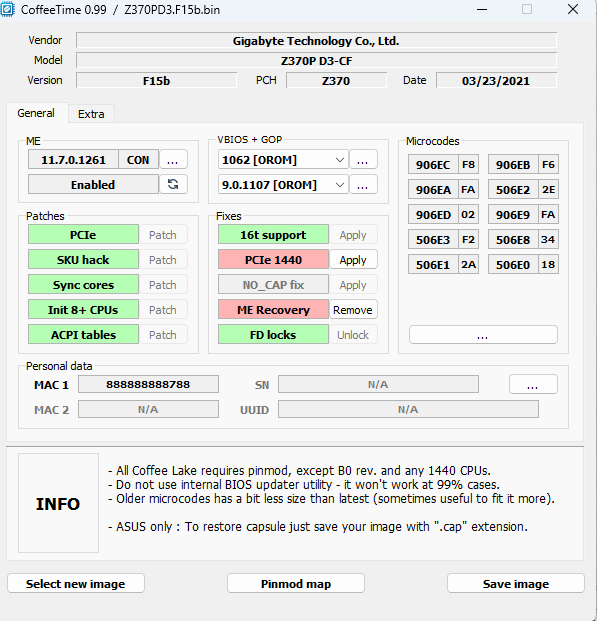Toggle the ME Enabled state button
Image resolution: width=597 pixels, height=621 pixels.
coord(93,185)
